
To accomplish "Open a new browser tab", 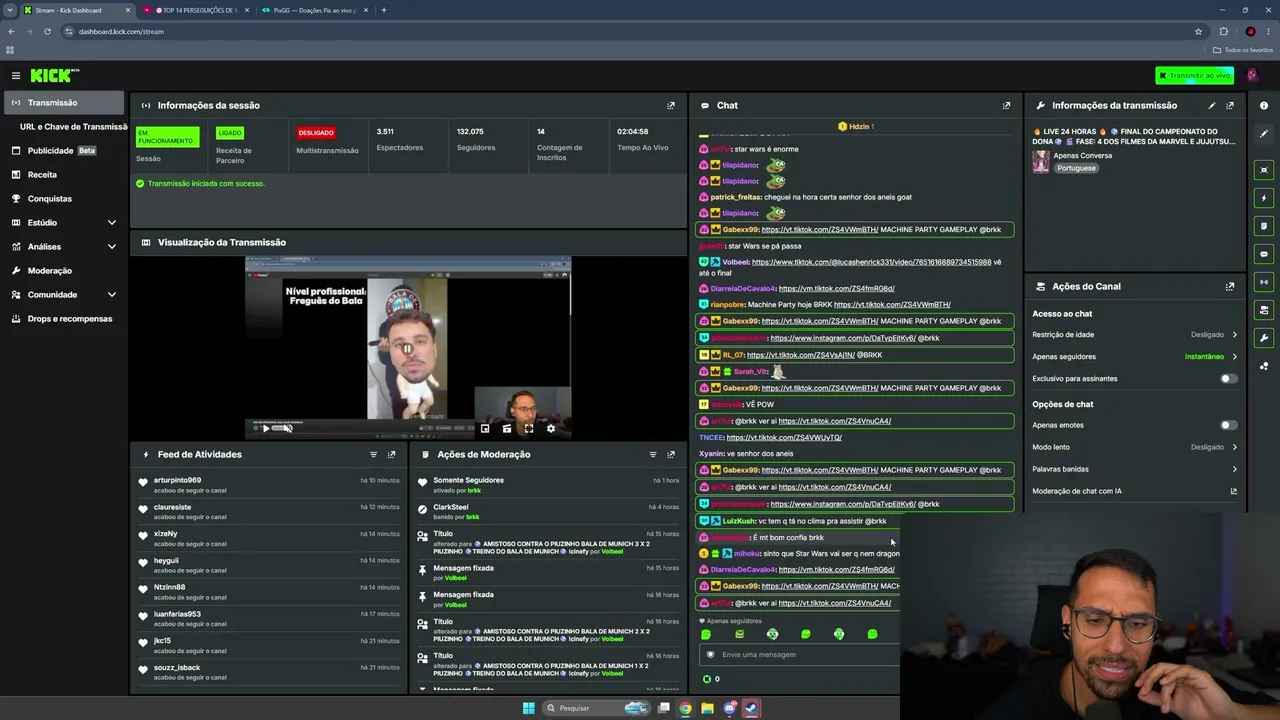I will pyautogui.click(x=384, y=10).
